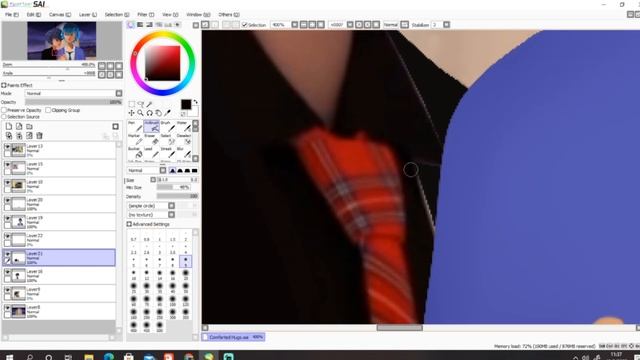Screen dimensions: 640x360
Task: Toggle visibility of Layer 22
Action: (x=7, y=237)
